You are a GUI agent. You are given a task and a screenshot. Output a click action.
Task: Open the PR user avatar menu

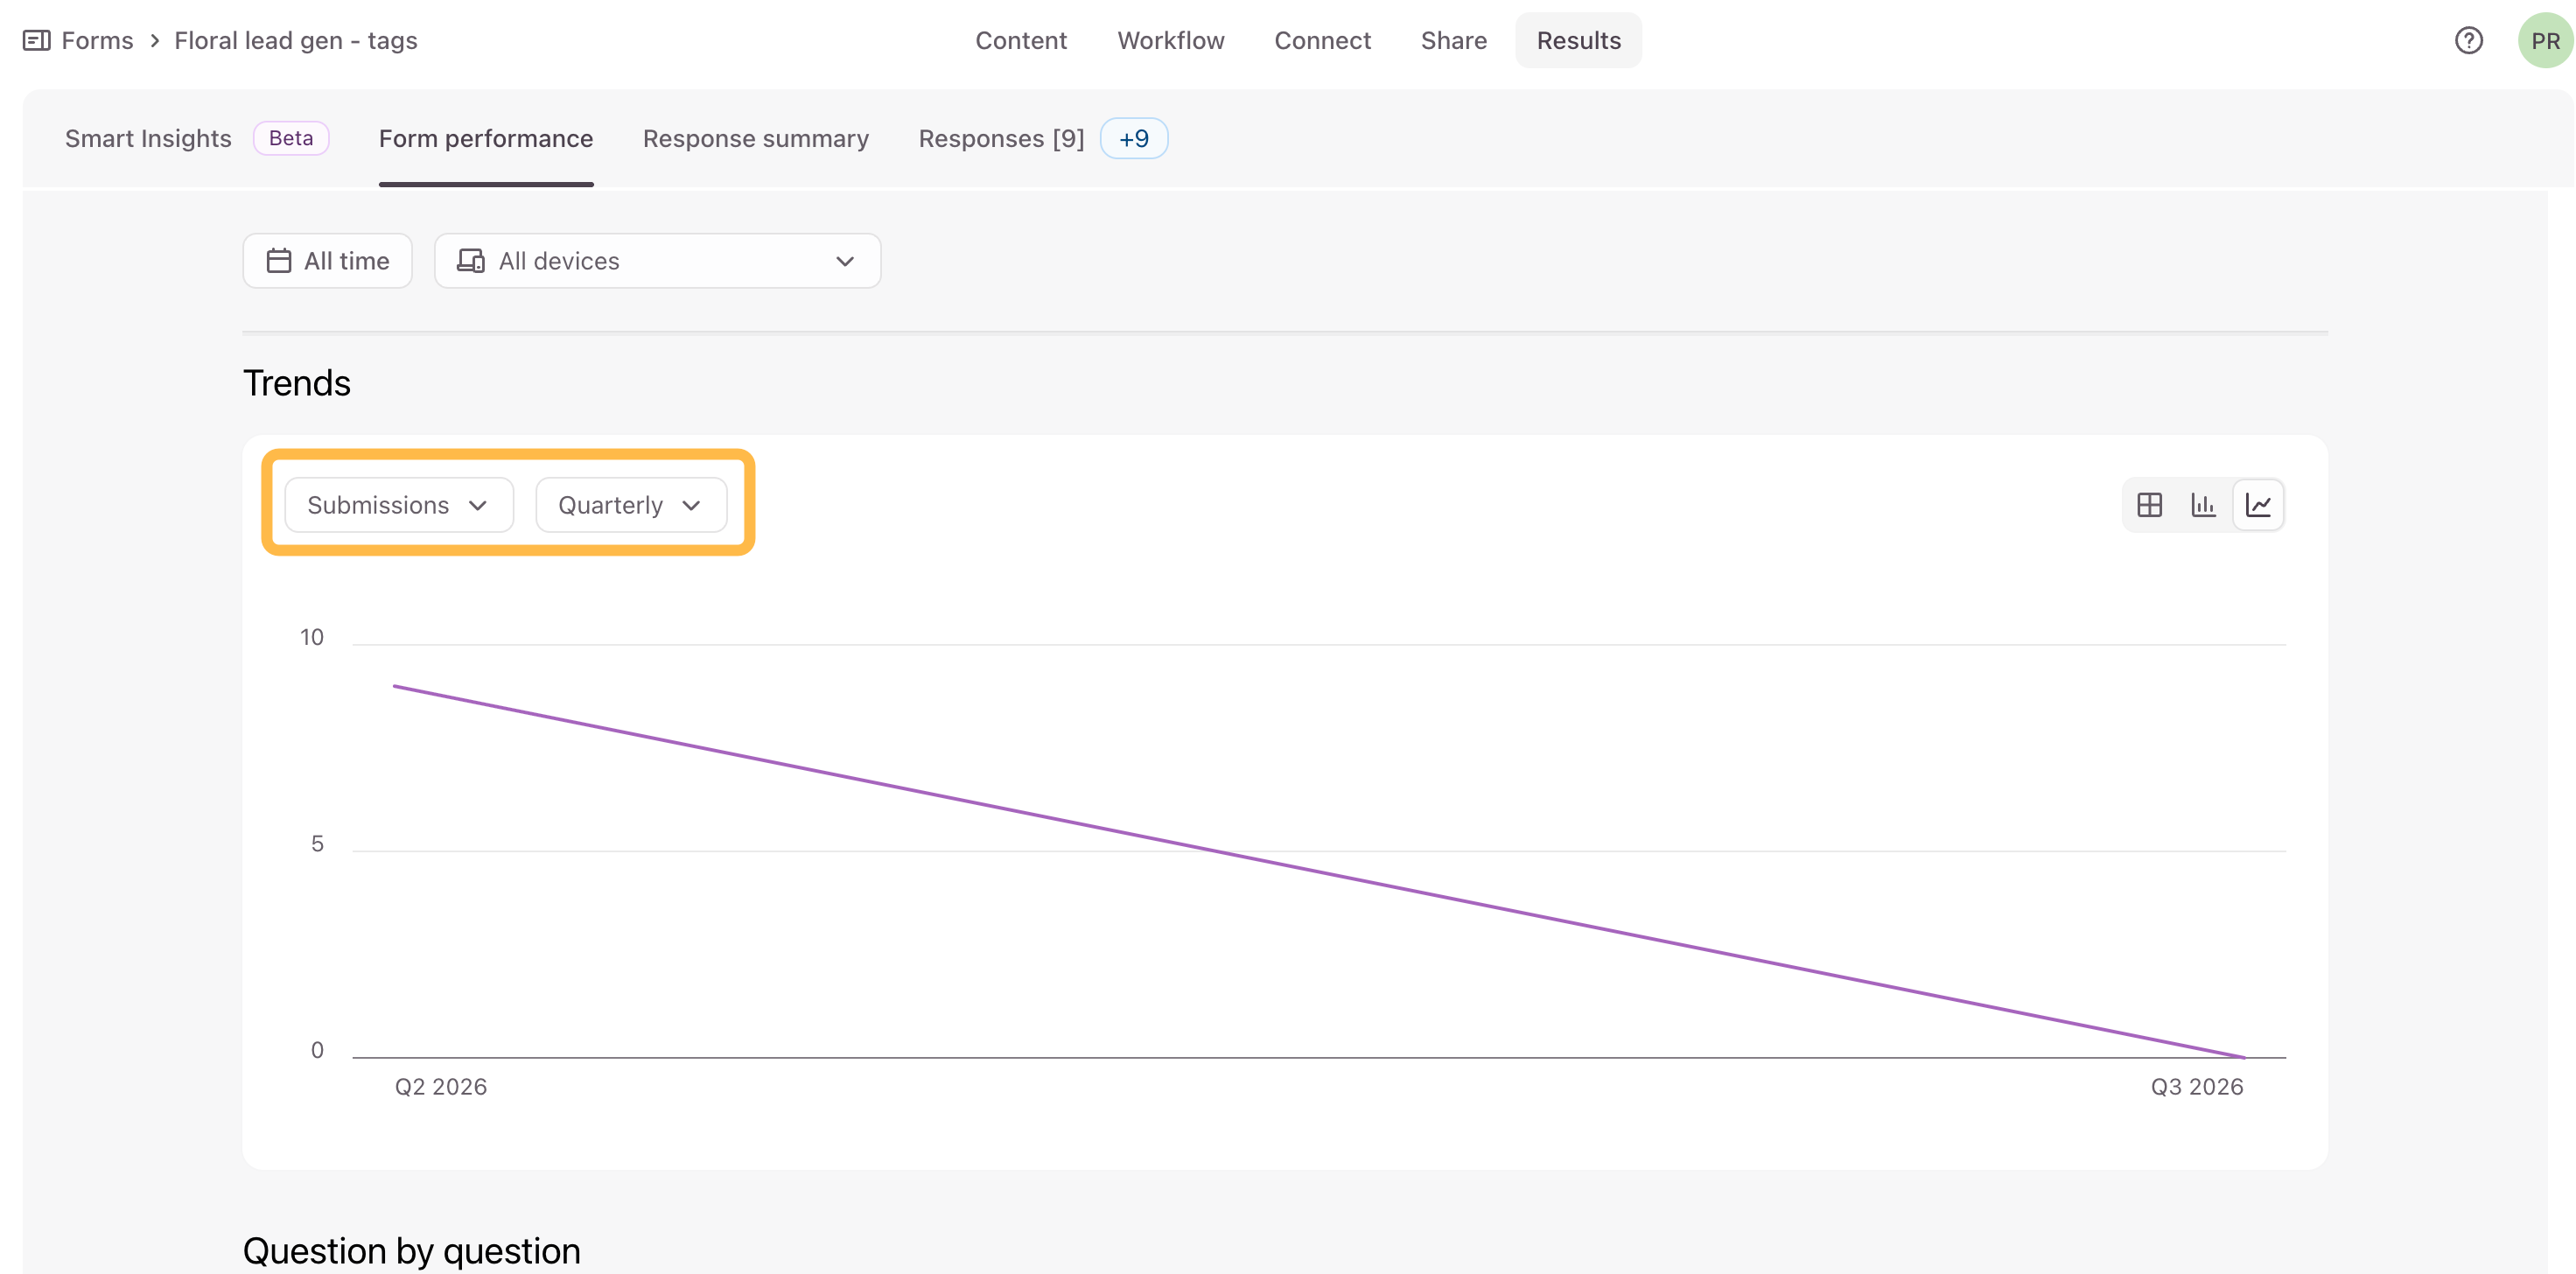(x=2545, y=41)
